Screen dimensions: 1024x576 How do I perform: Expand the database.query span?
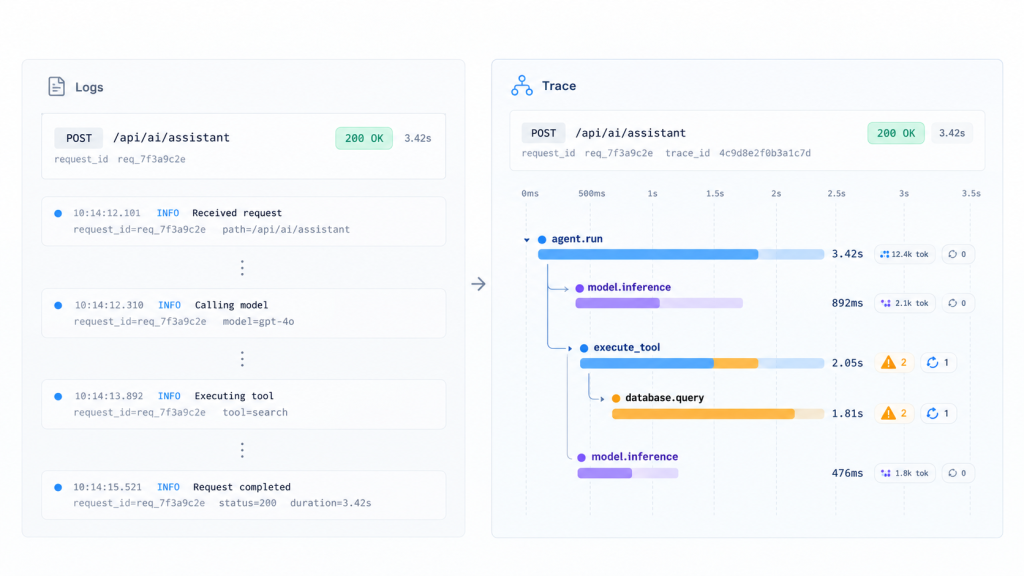point(602,398)
